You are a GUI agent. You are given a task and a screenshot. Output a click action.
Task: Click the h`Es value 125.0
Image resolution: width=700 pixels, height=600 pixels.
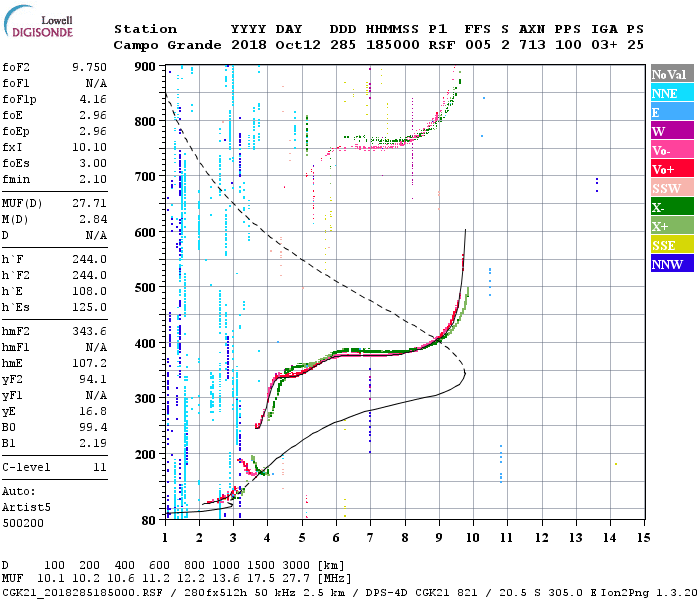coord(89,308)
